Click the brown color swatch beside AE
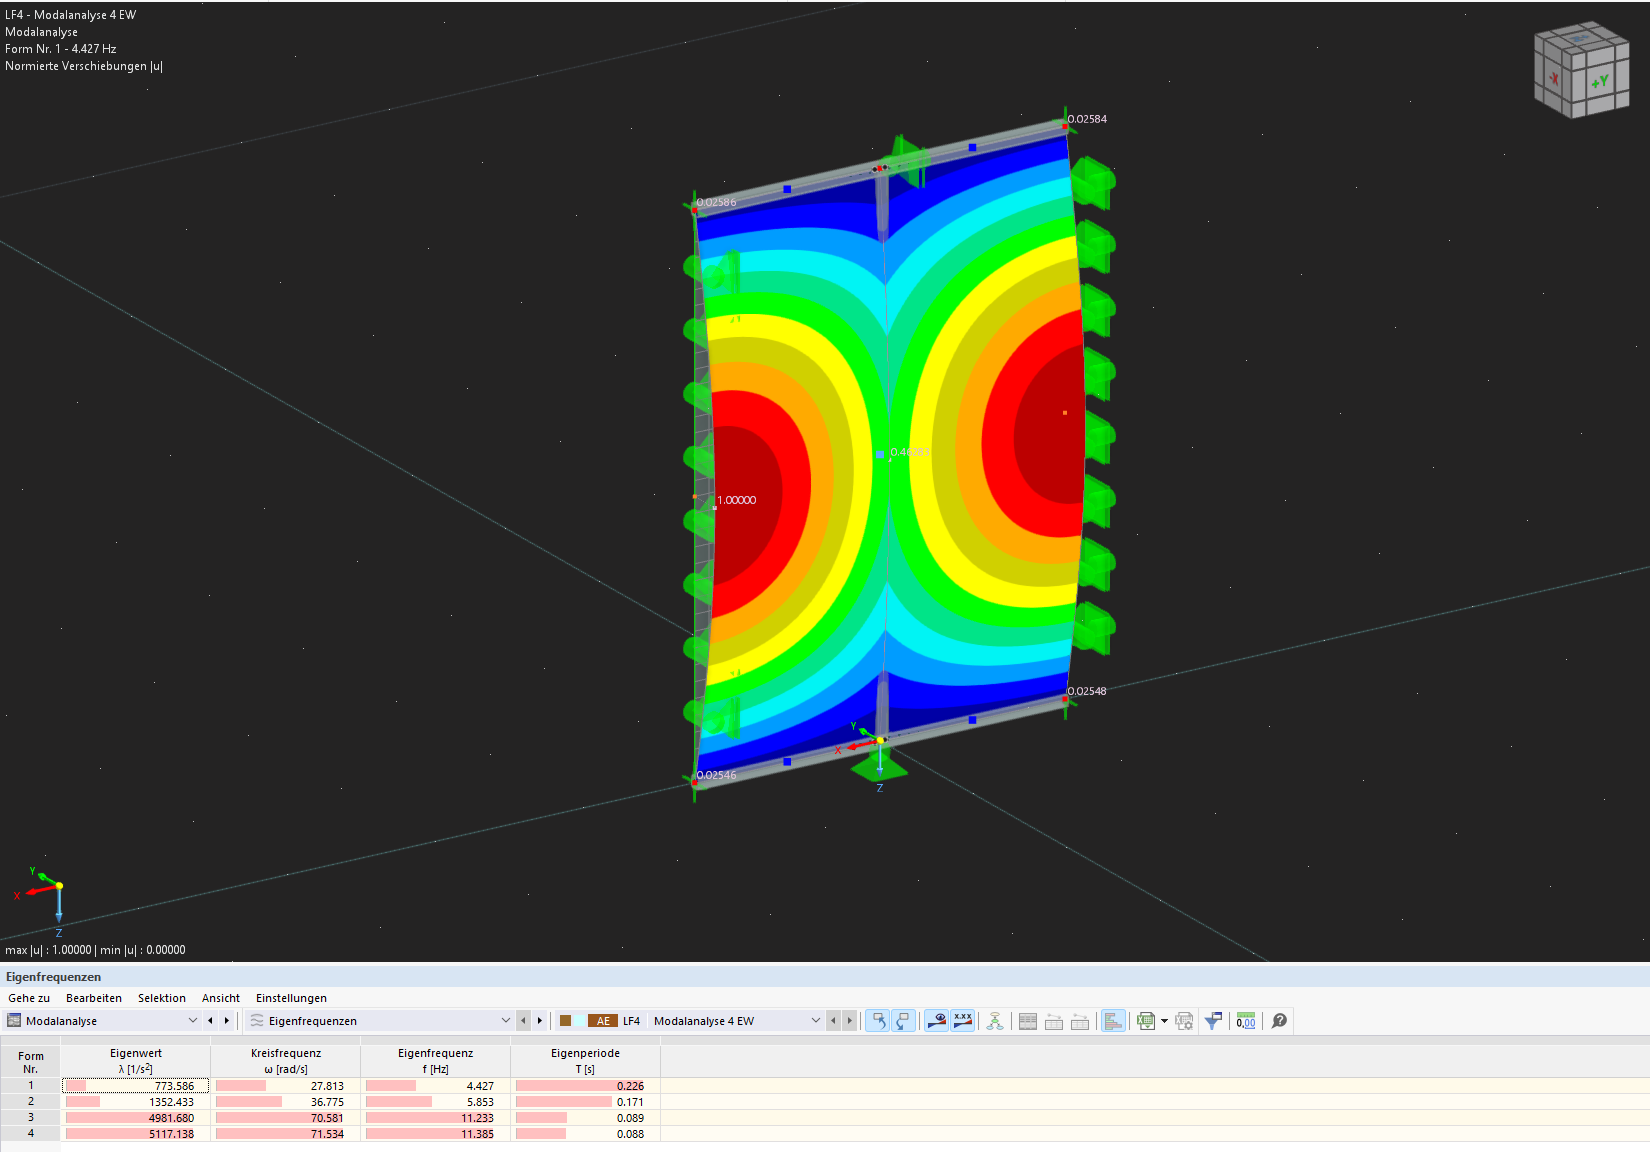The width and height of the screenshot is (1650, 1152). [566, 1021]
